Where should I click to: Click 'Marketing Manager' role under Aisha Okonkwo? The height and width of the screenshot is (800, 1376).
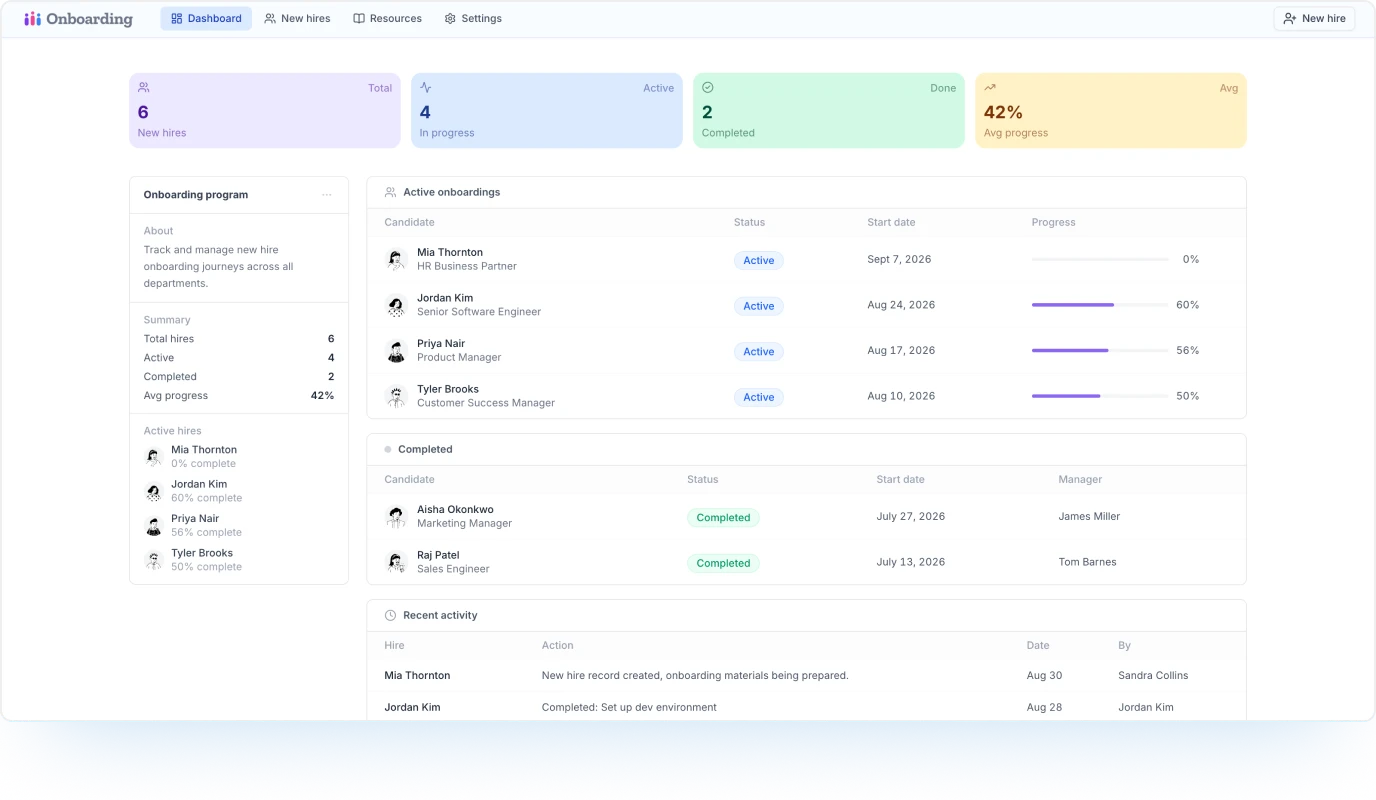coord(464,523)
